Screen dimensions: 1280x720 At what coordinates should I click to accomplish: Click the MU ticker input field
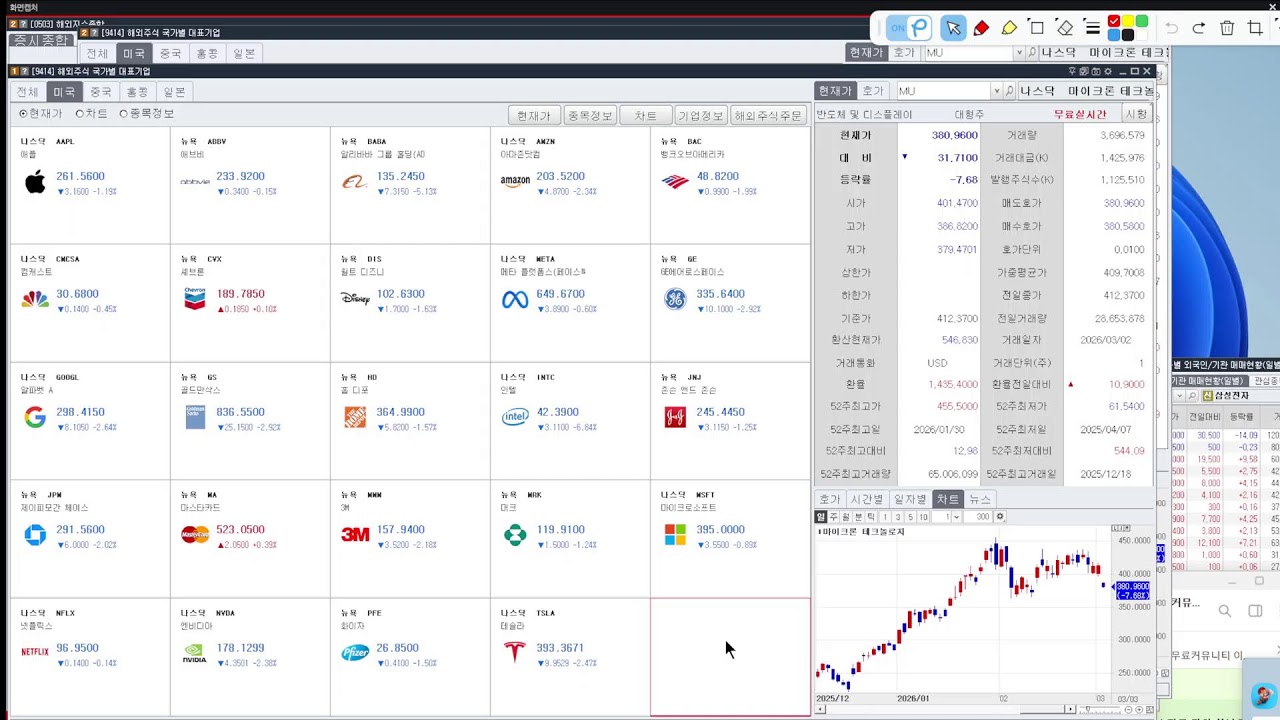point(943,91)
